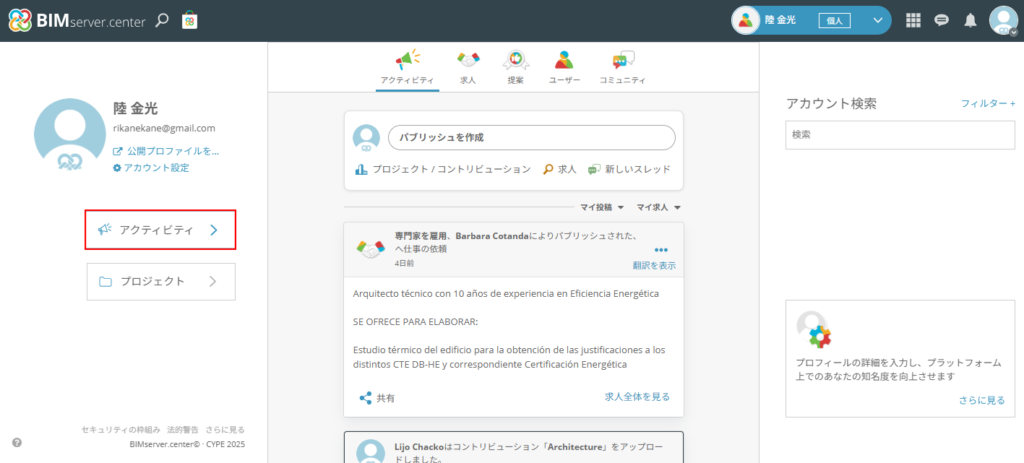Open さらに見る footer link

(x=225, y=430)
